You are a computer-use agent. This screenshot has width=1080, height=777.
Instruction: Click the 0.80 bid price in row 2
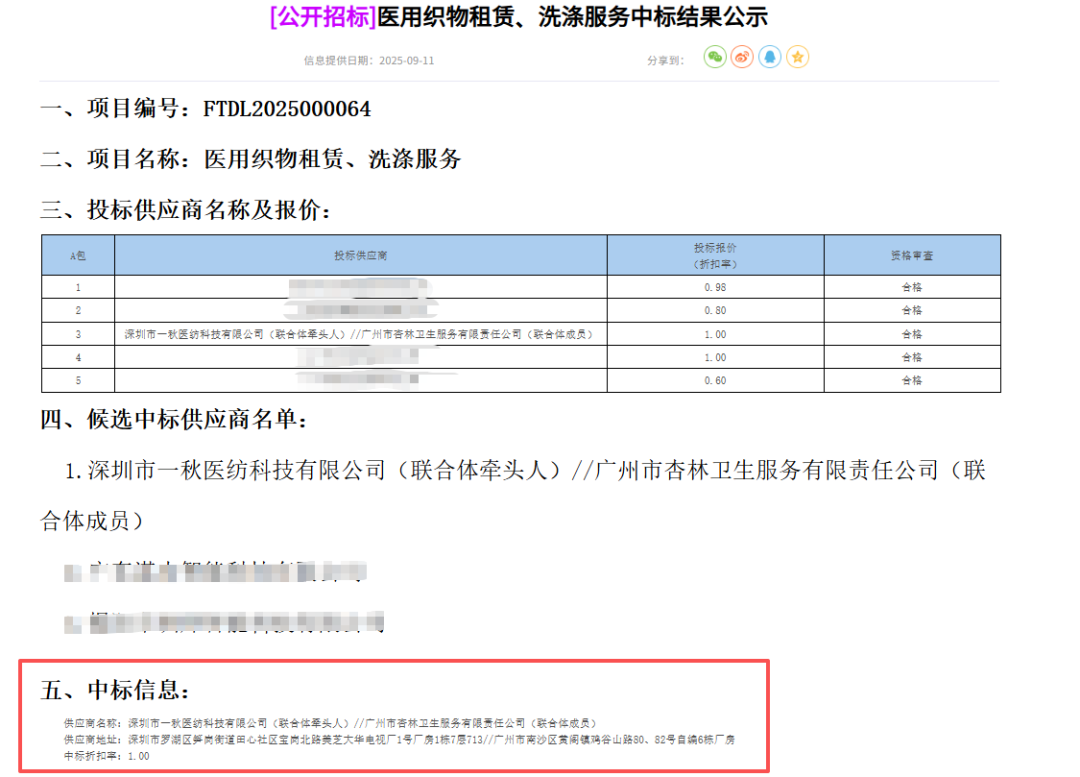(715, 311)
